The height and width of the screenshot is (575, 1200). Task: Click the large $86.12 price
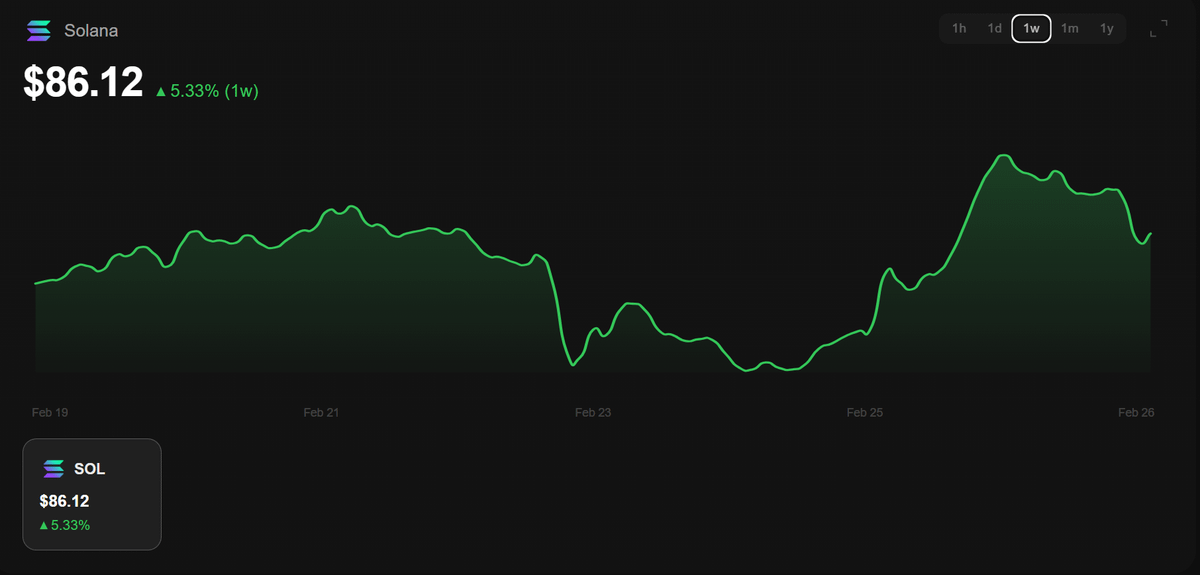84,83
